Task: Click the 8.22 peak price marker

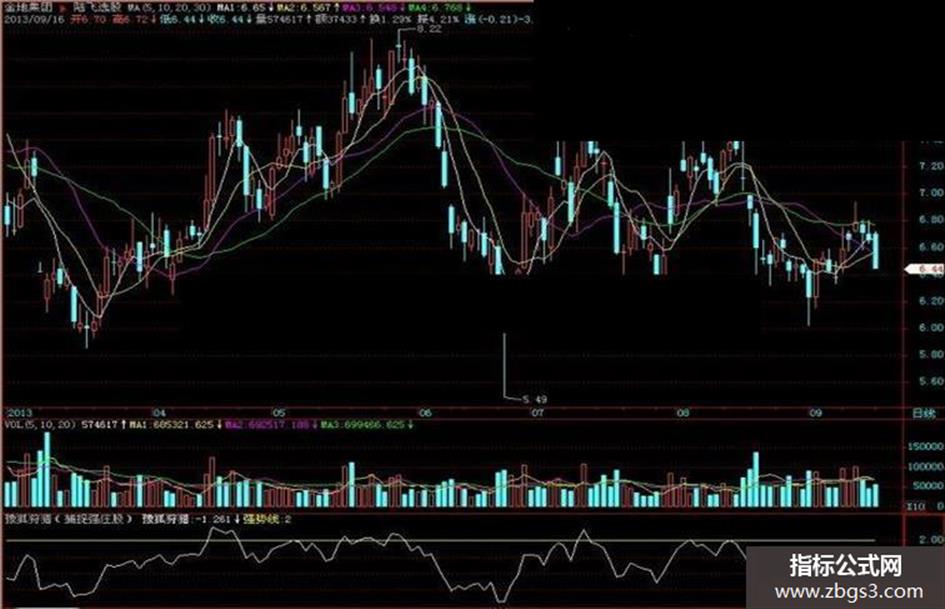Action: coord(429,29)
